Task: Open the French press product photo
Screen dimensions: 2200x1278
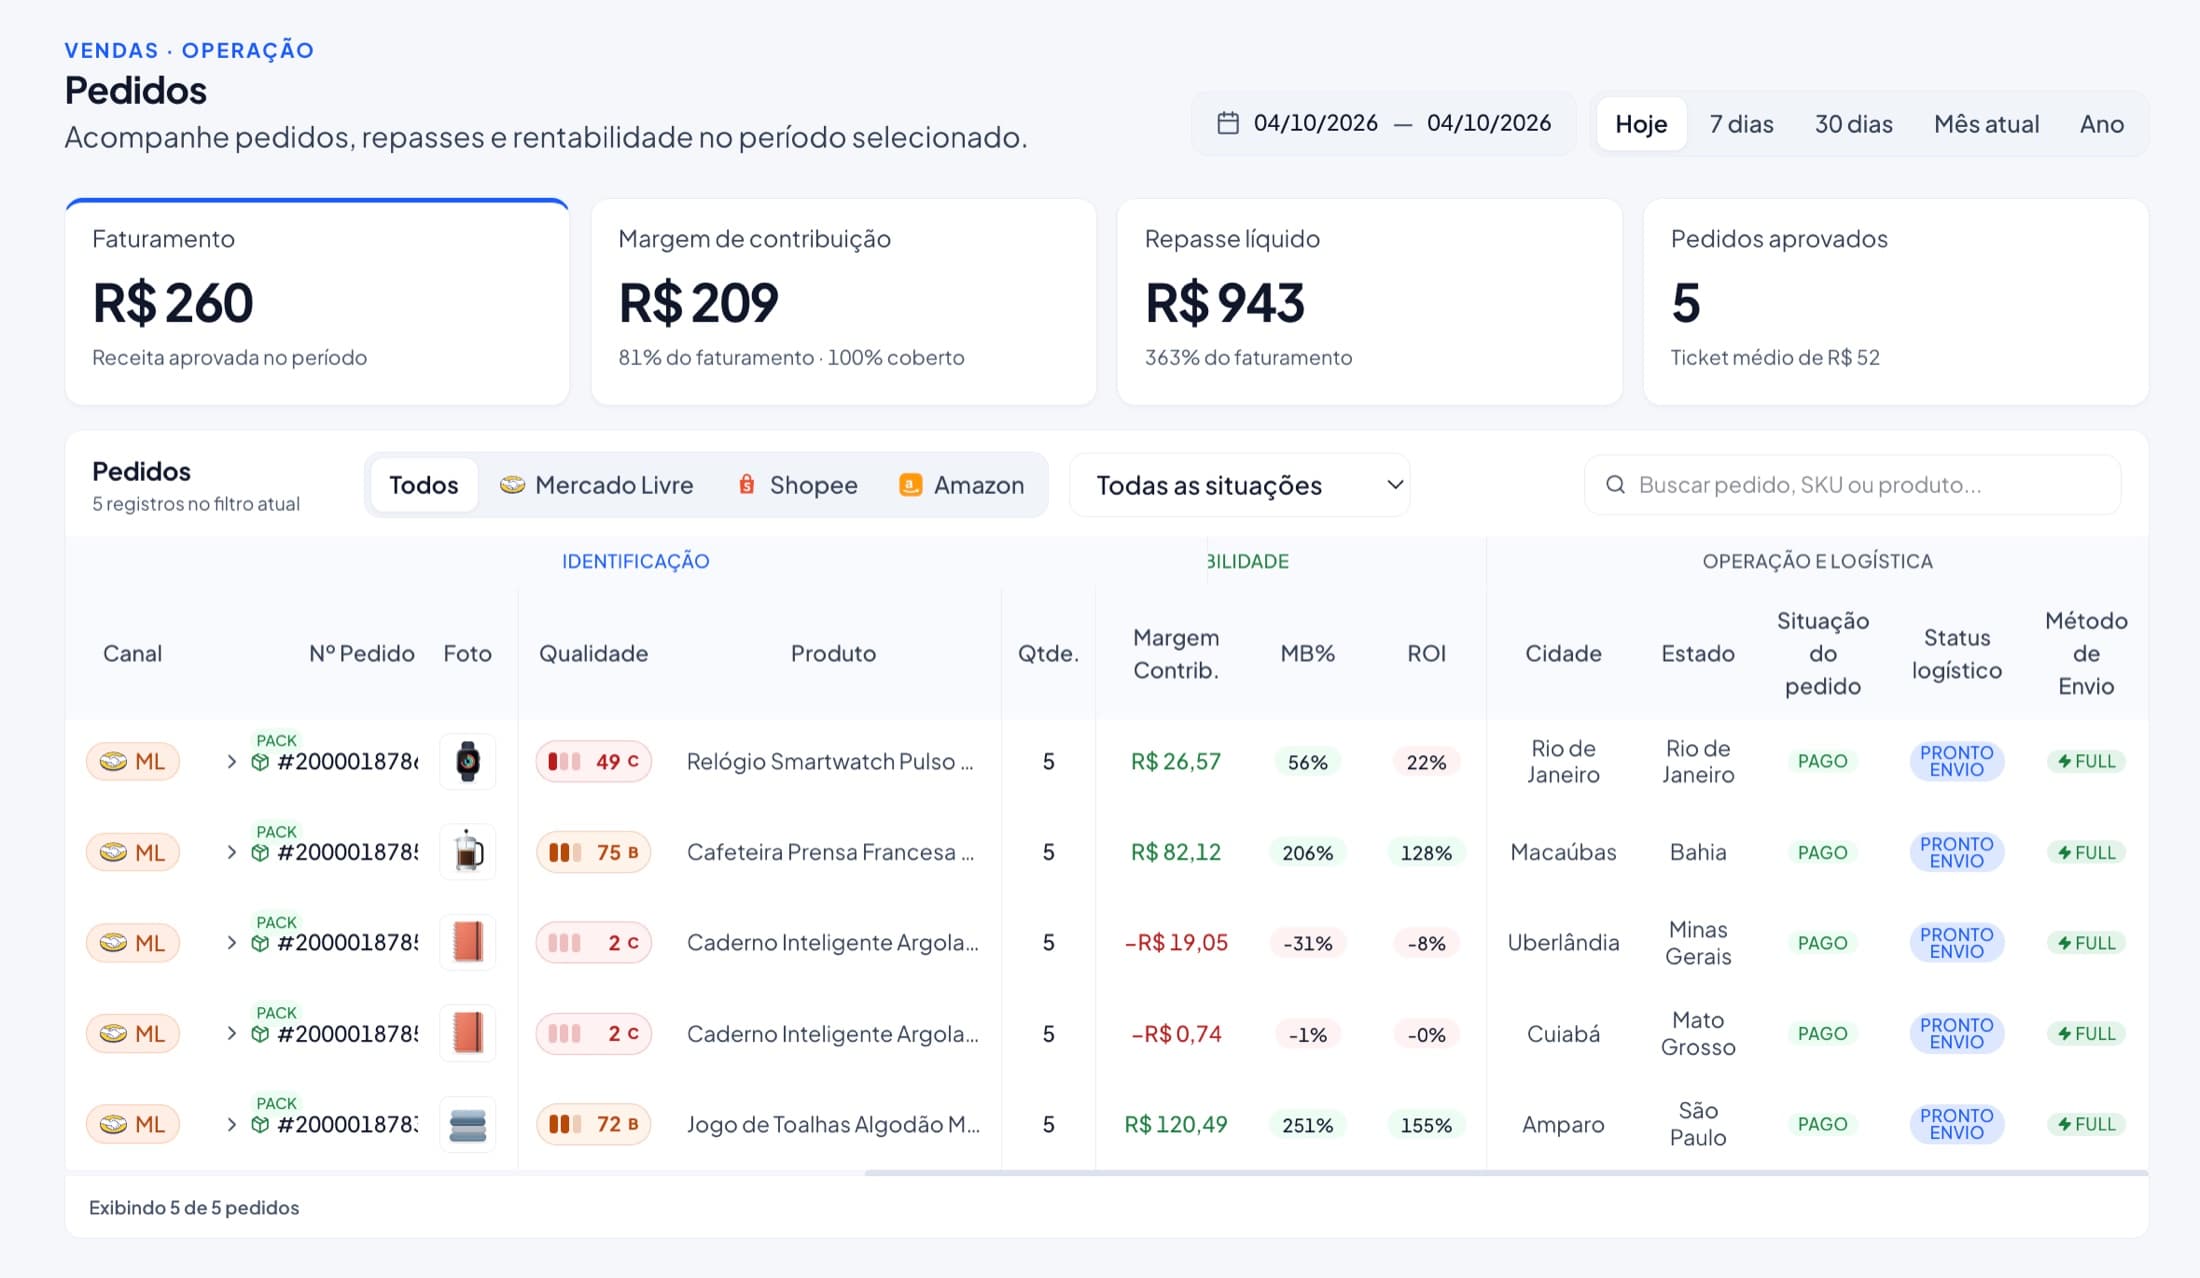Action: point(468,853)
